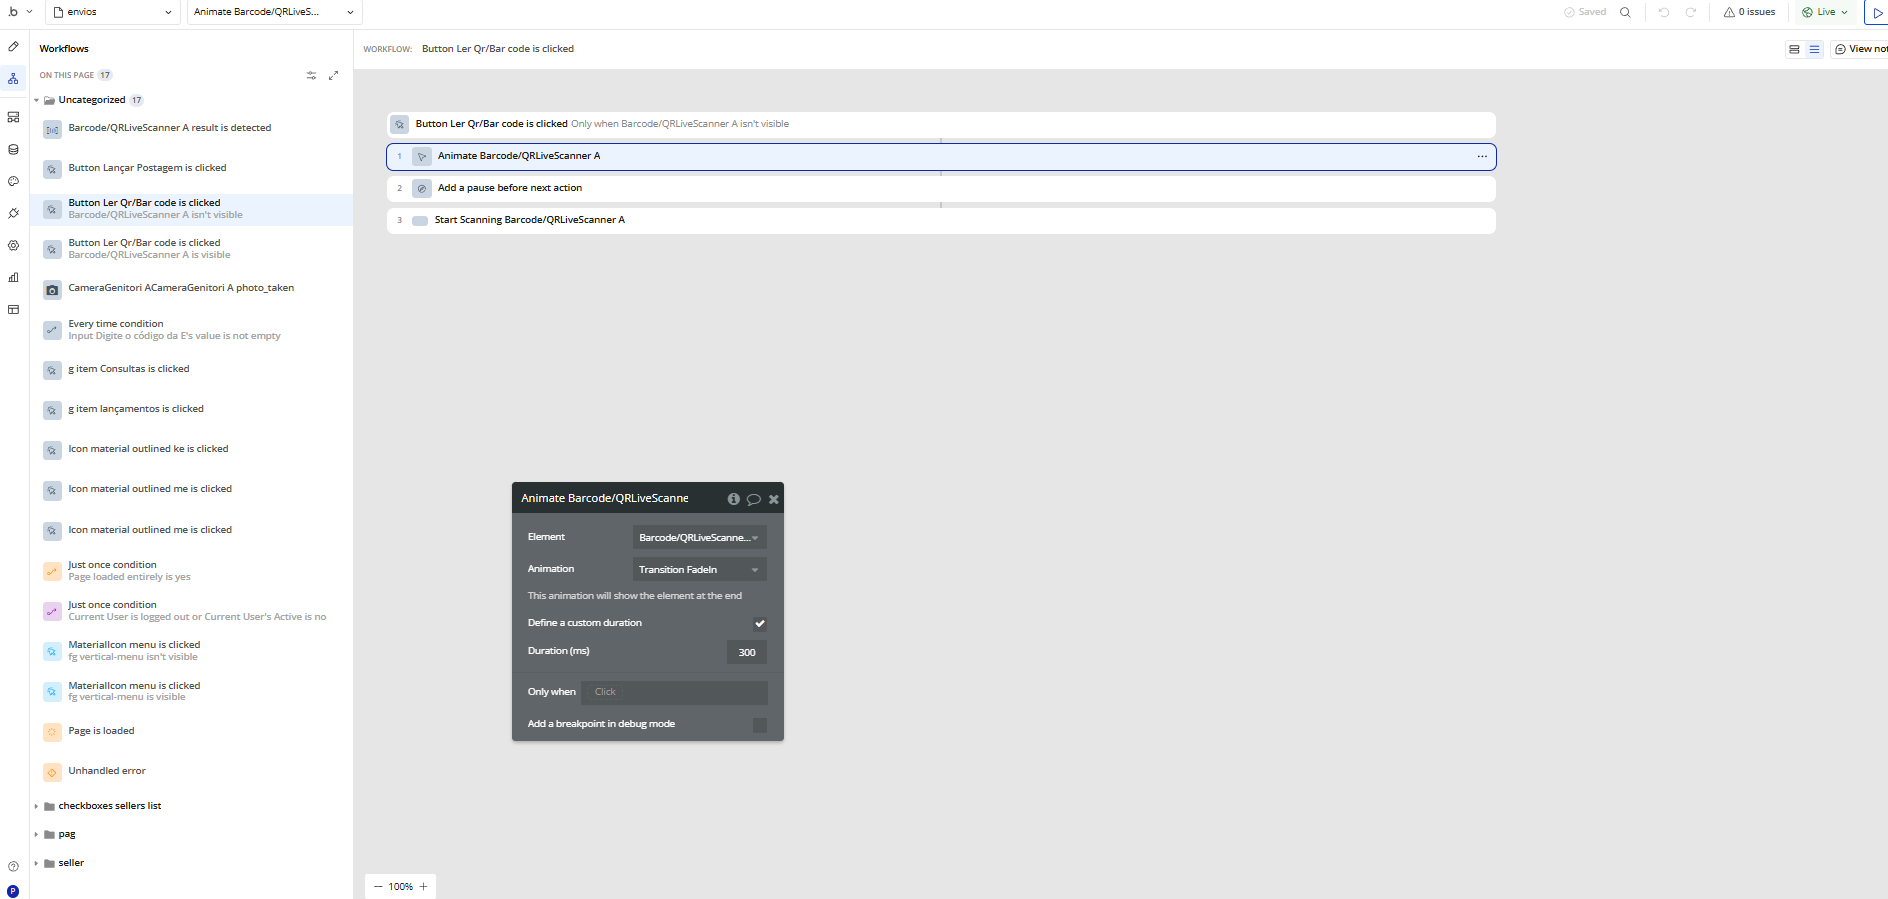Select the Button Ler Qr/Bar code event header
1888x899 pixels.
(941, 124)
